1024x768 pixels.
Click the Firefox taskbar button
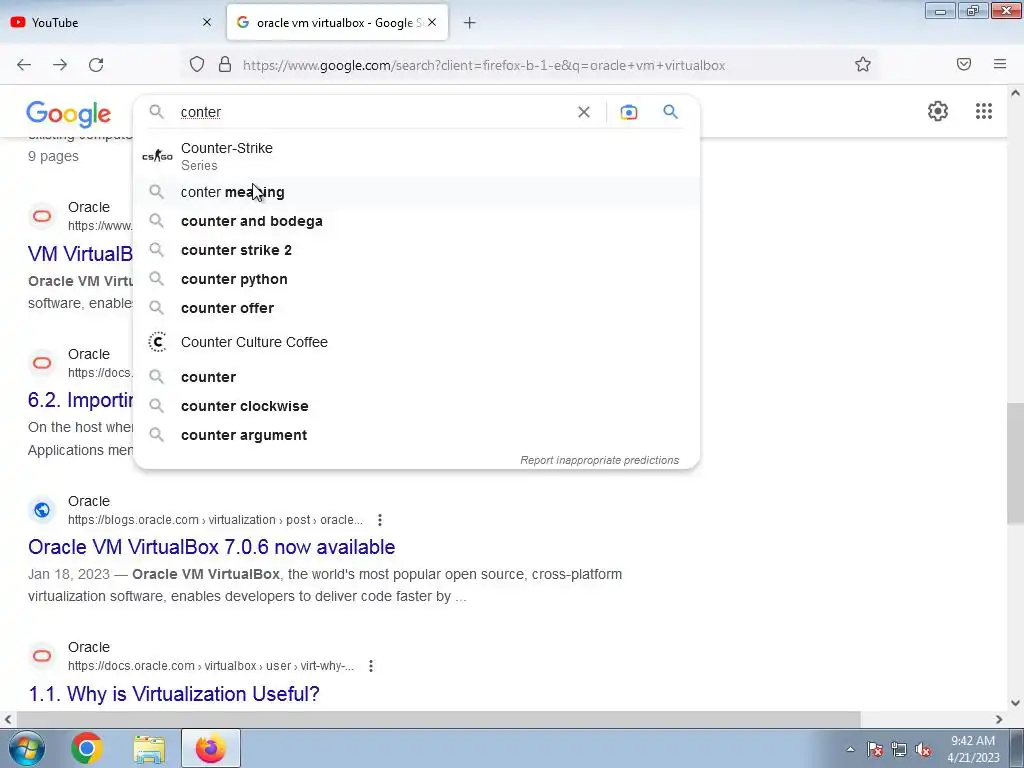coord(210,748)
